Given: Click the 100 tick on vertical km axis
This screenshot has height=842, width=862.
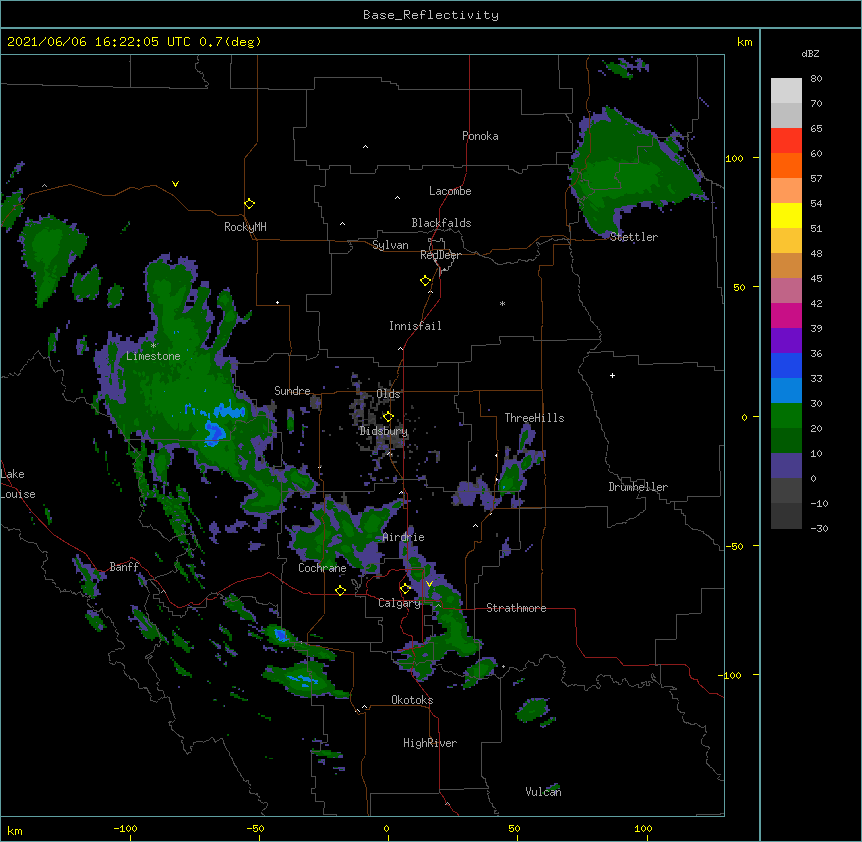Looking at the screenshot, I should (x=734, y=158).
